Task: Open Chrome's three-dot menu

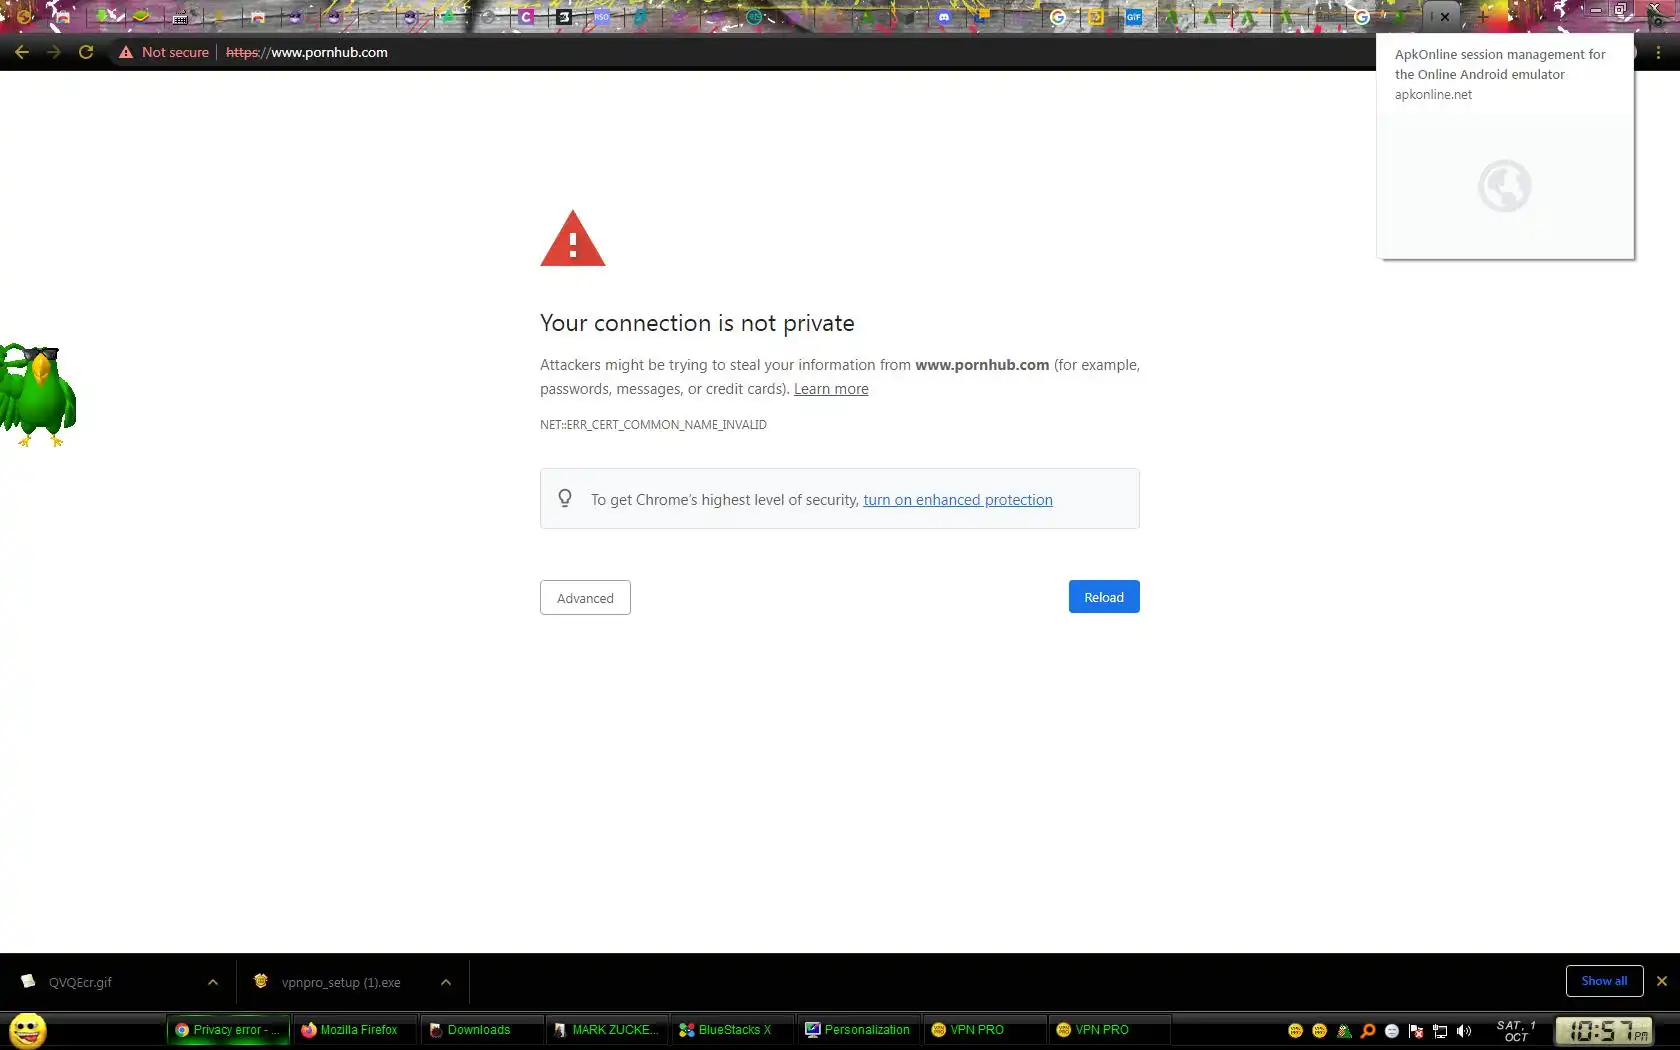Action: point(1658,52)
